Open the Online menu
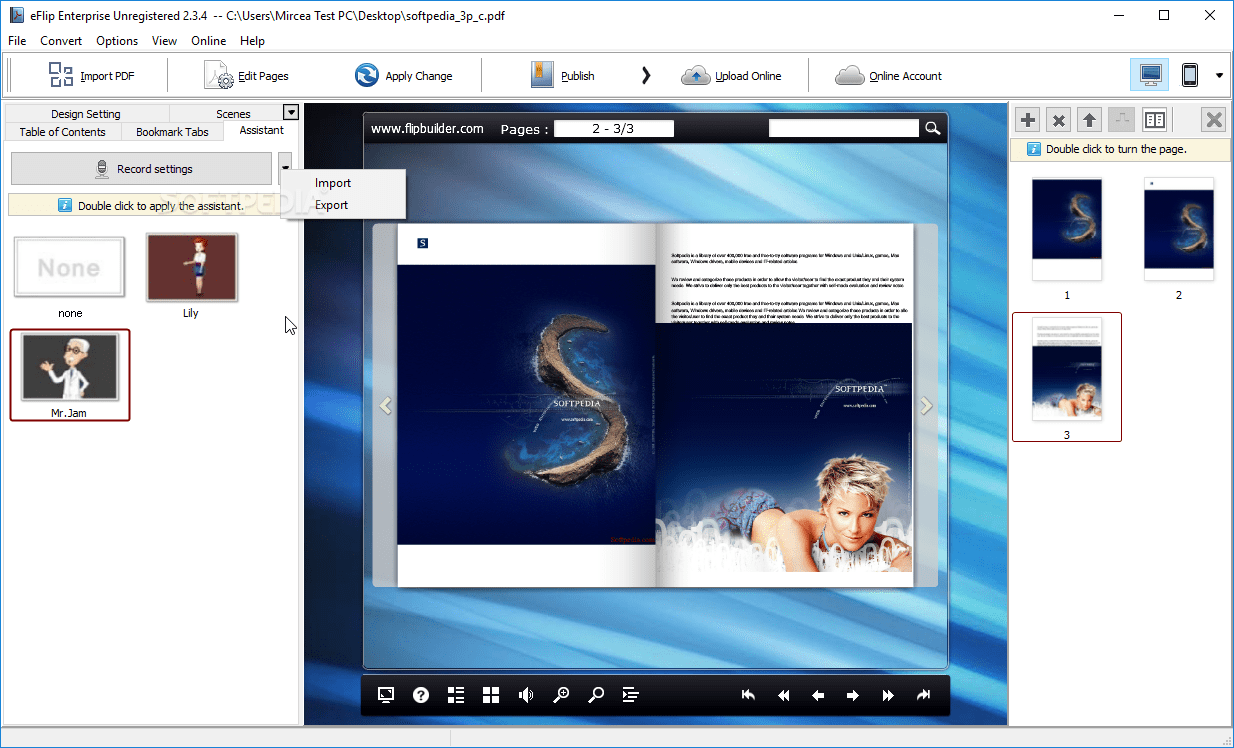This screenshot has width=1234, height=748. point(209,41)
